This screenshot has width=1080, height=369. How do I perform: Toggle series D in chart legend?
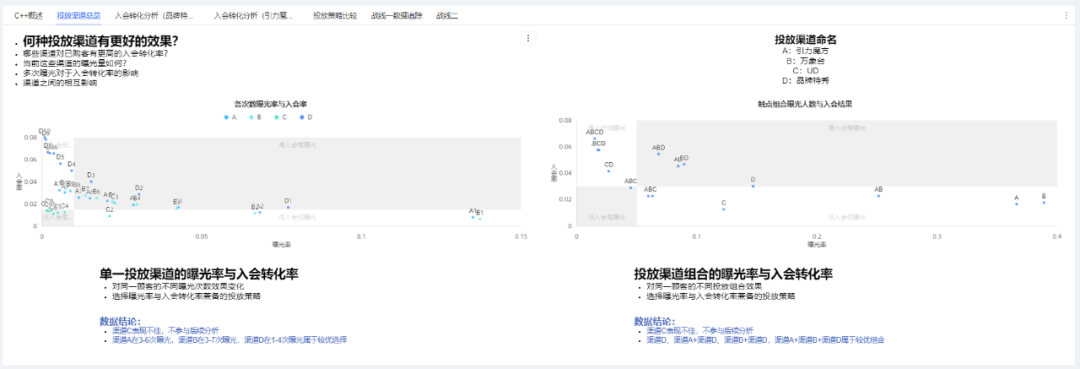point(306,118)
